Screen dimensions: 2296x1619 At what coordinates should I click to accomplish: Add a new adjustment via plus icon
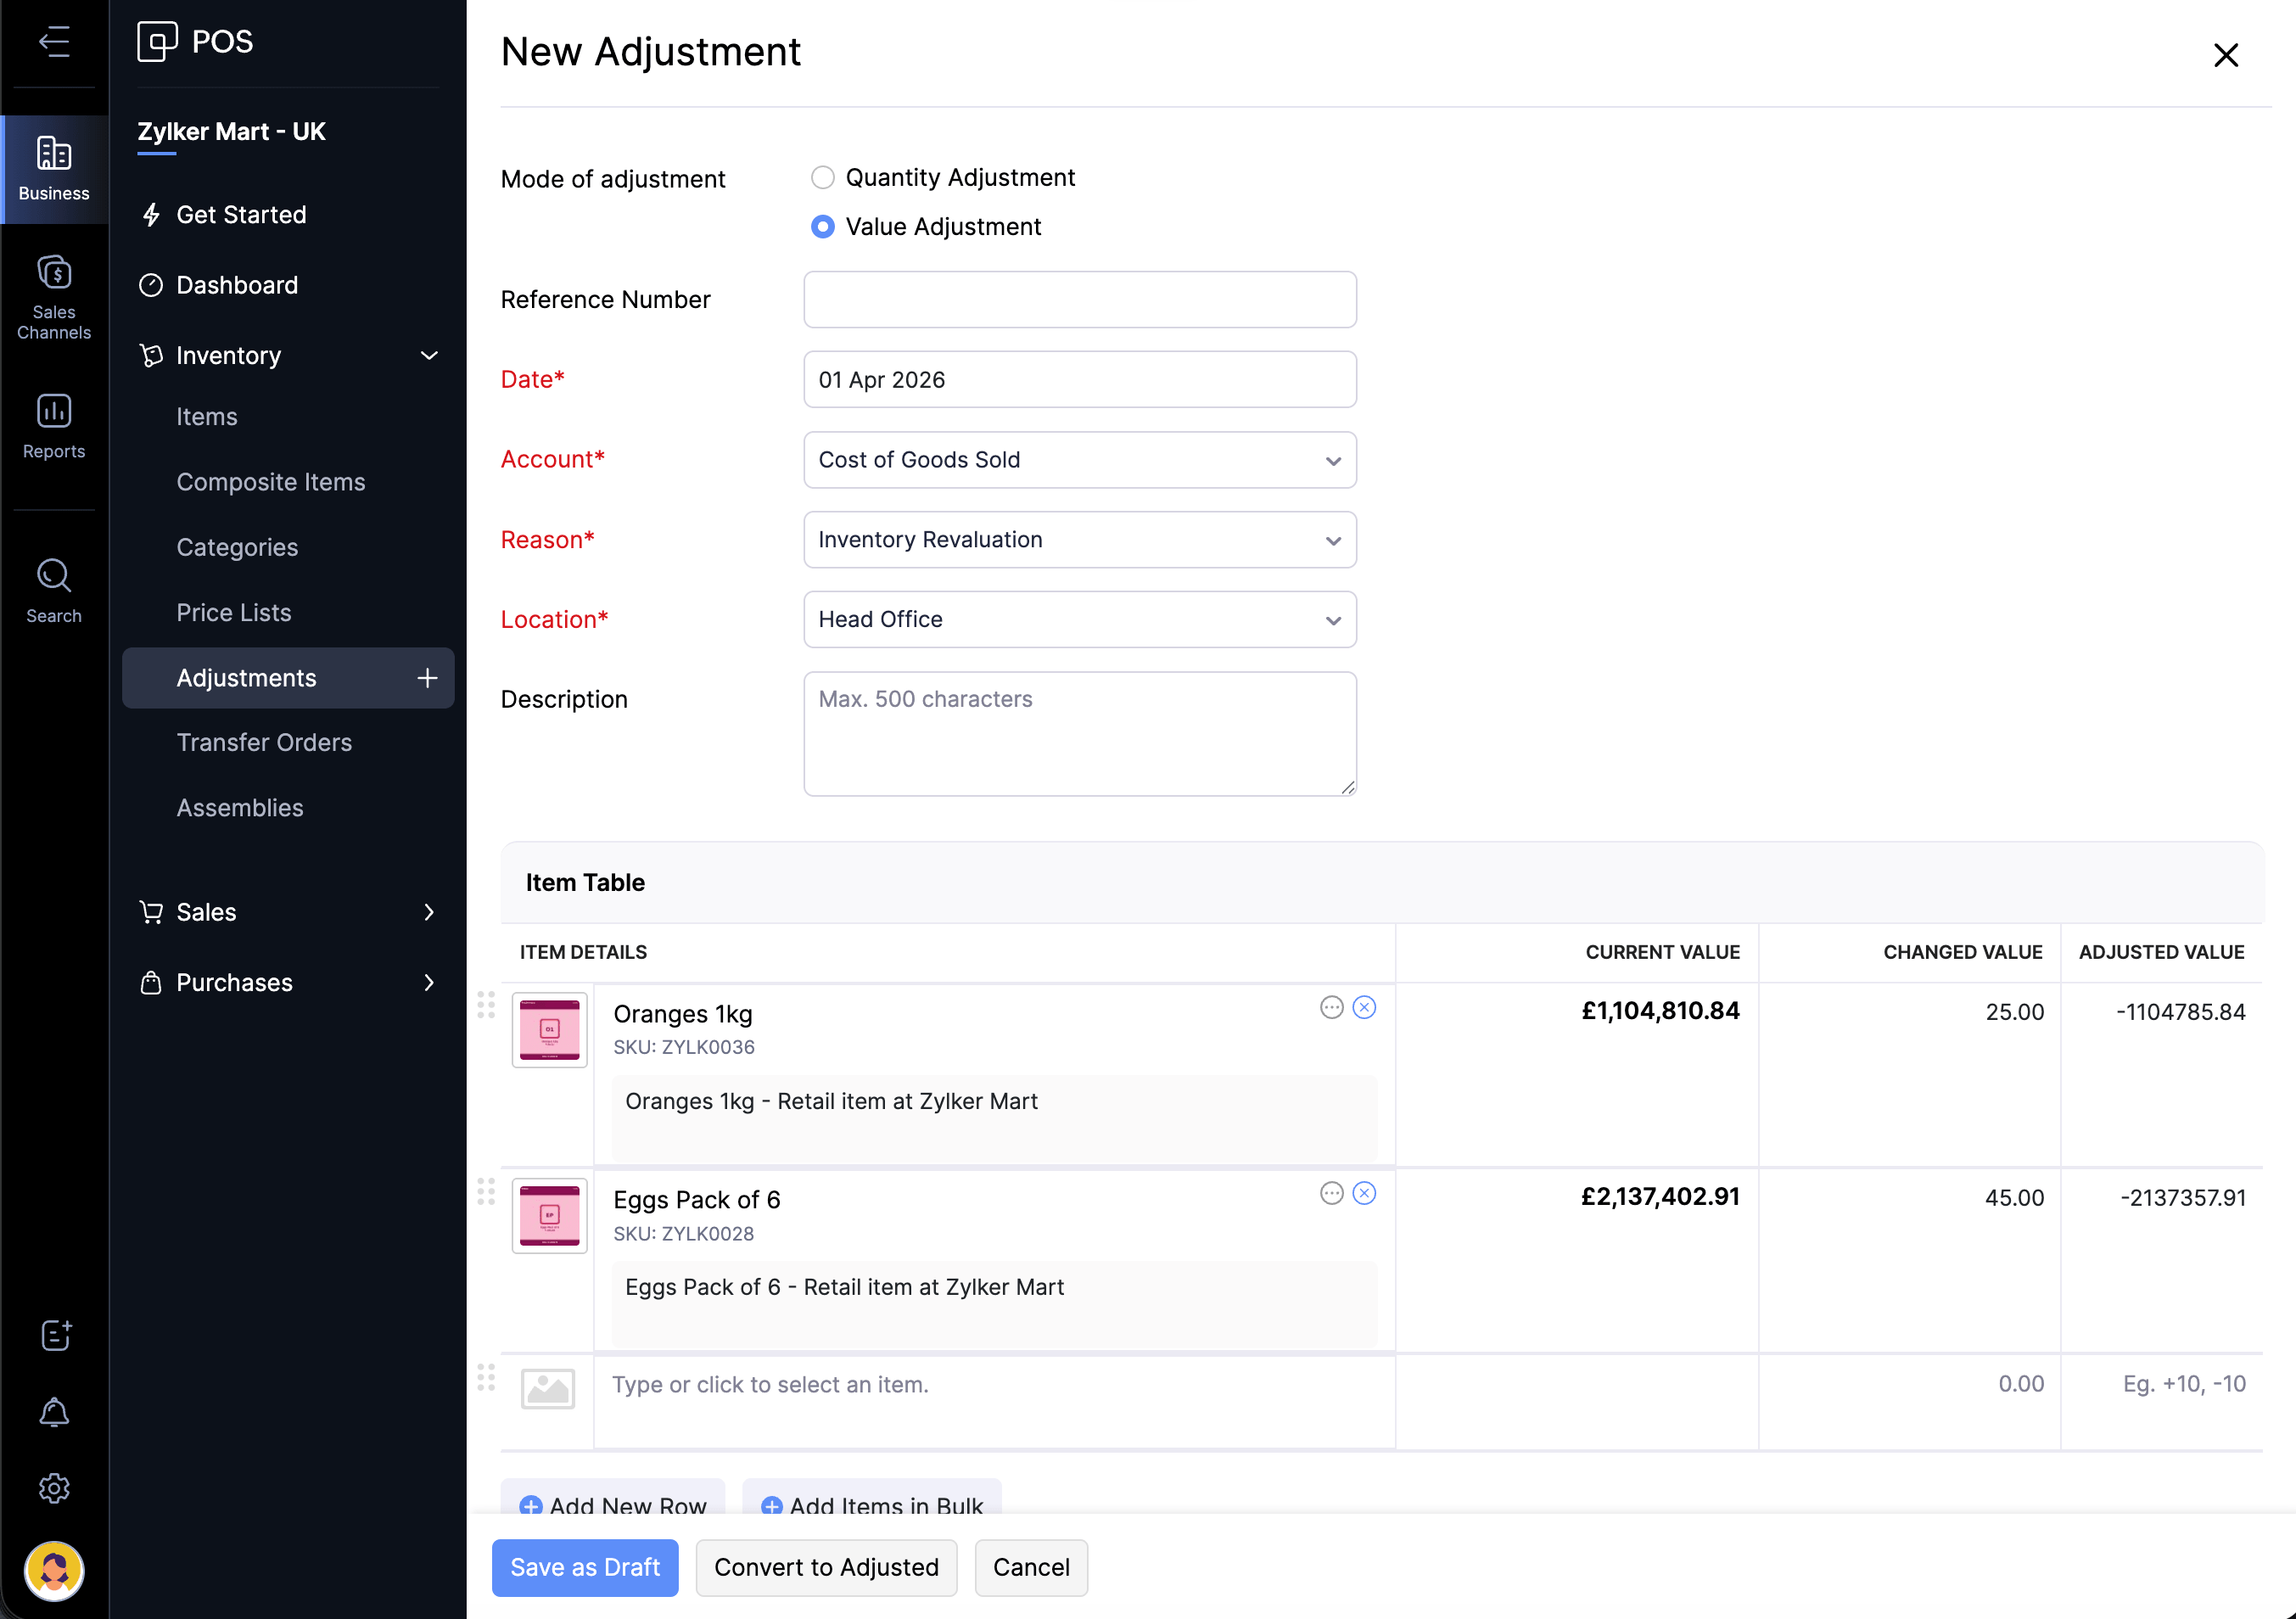click(427, 678)
